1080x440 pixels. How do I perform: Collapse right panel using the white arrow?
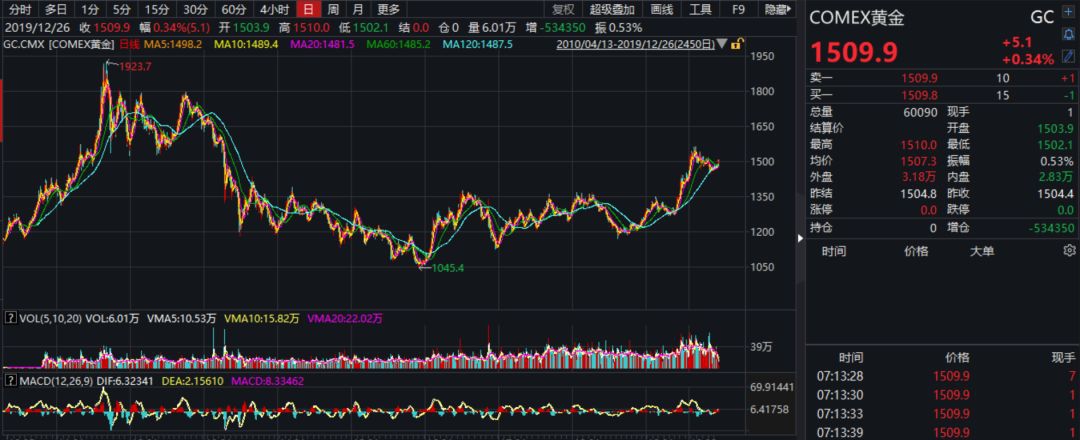tap(799, 238)
